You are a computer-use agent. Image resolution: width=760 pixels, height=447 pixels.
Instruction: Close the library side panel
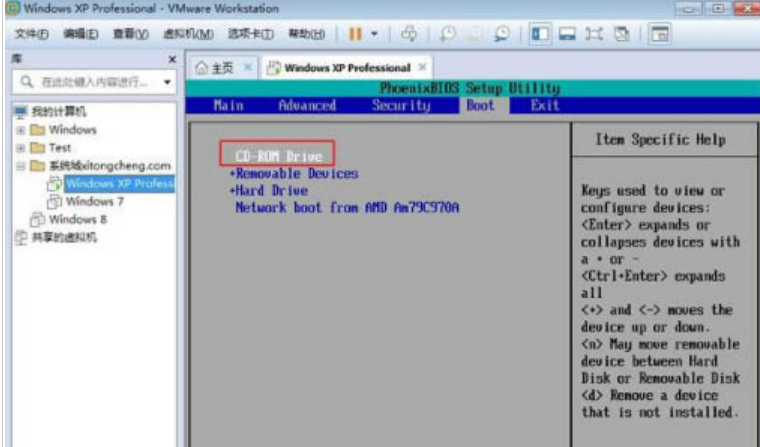[x=172, y=60]
